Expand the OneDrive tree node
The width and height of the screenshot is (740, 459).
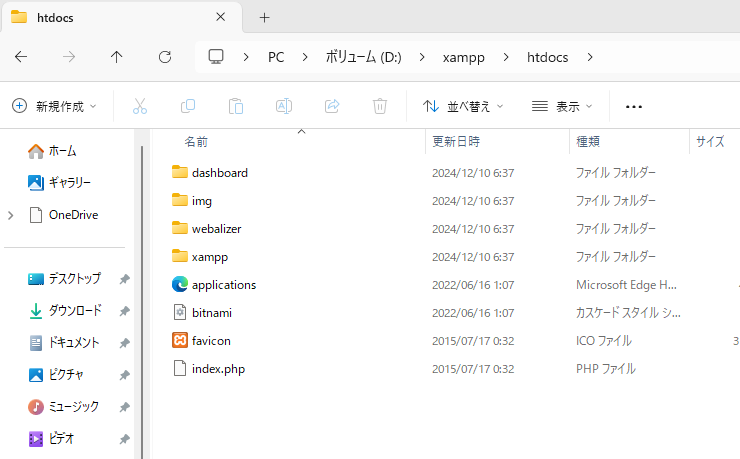tap(11, 215)
